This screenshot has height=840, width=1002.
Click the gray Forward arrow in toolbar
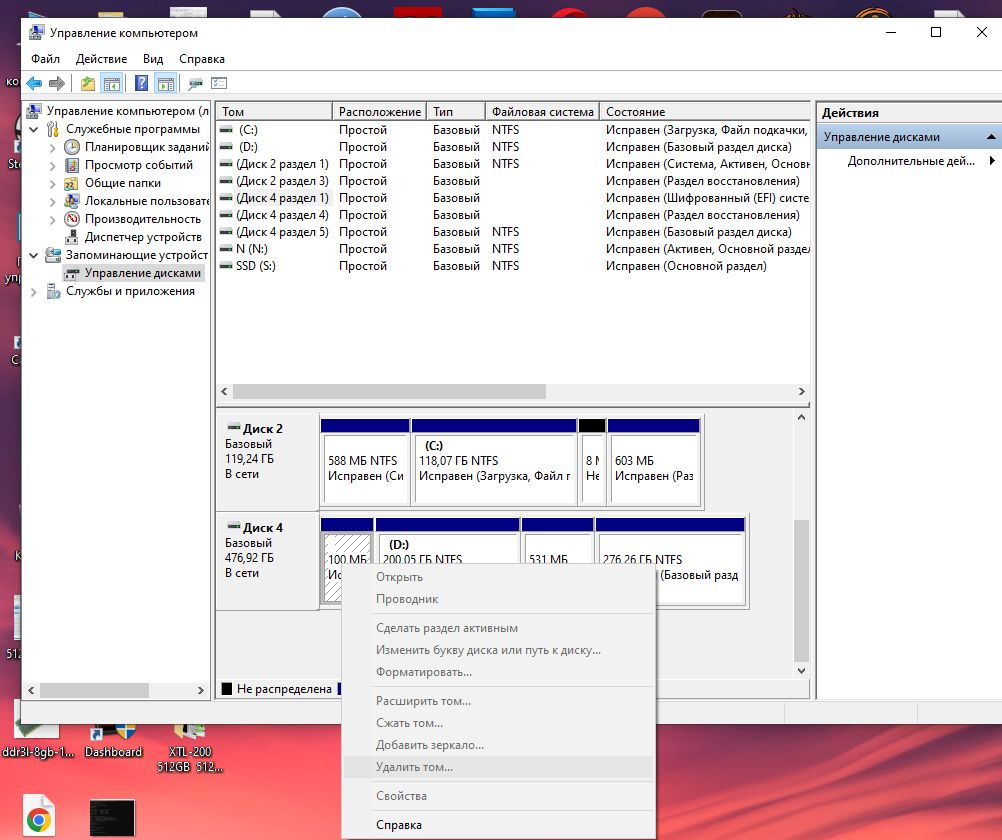pos(57,83)
